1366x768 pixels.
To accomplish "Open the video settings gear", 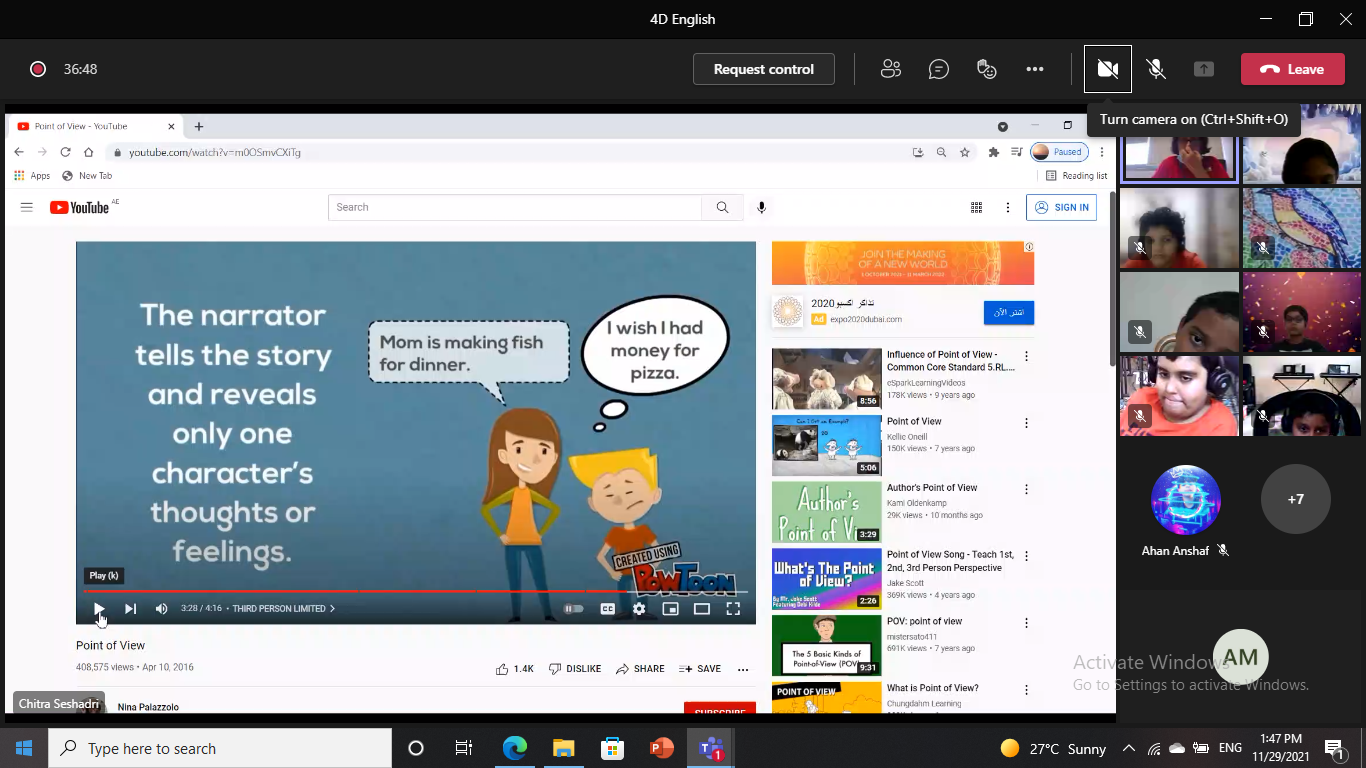I will point(639,608).
